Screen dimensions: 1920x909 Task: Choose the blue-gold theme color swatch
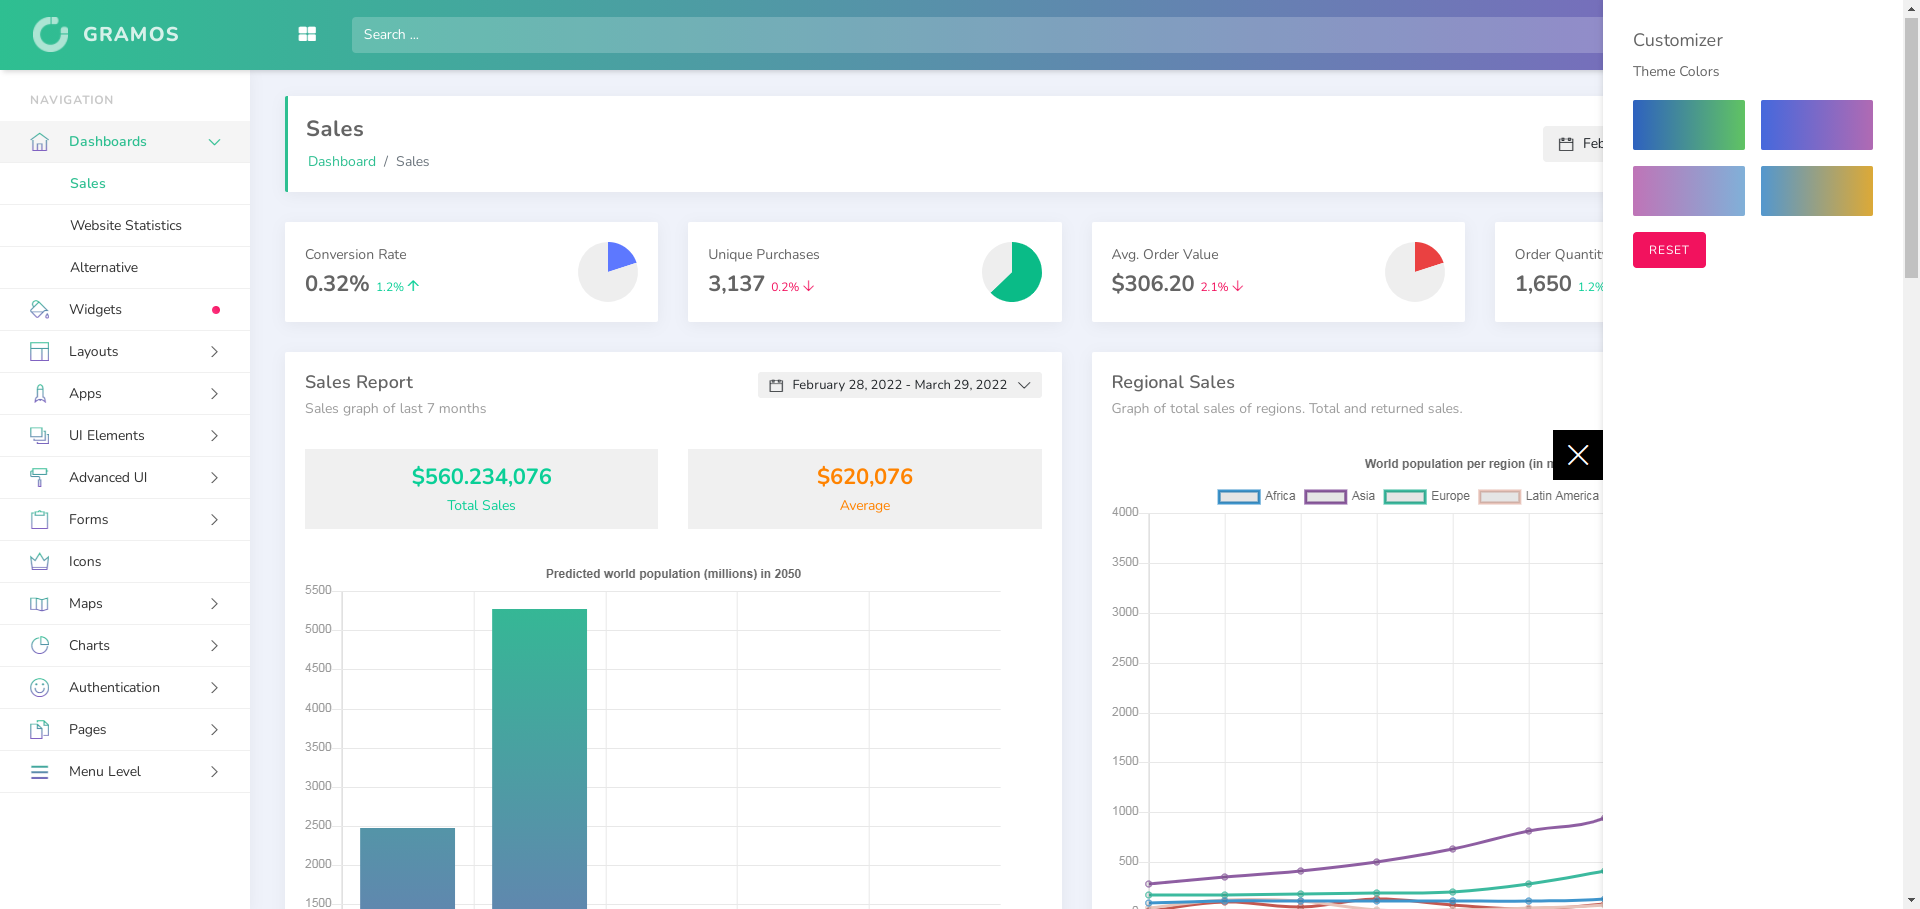click(x=1817, y=191)
